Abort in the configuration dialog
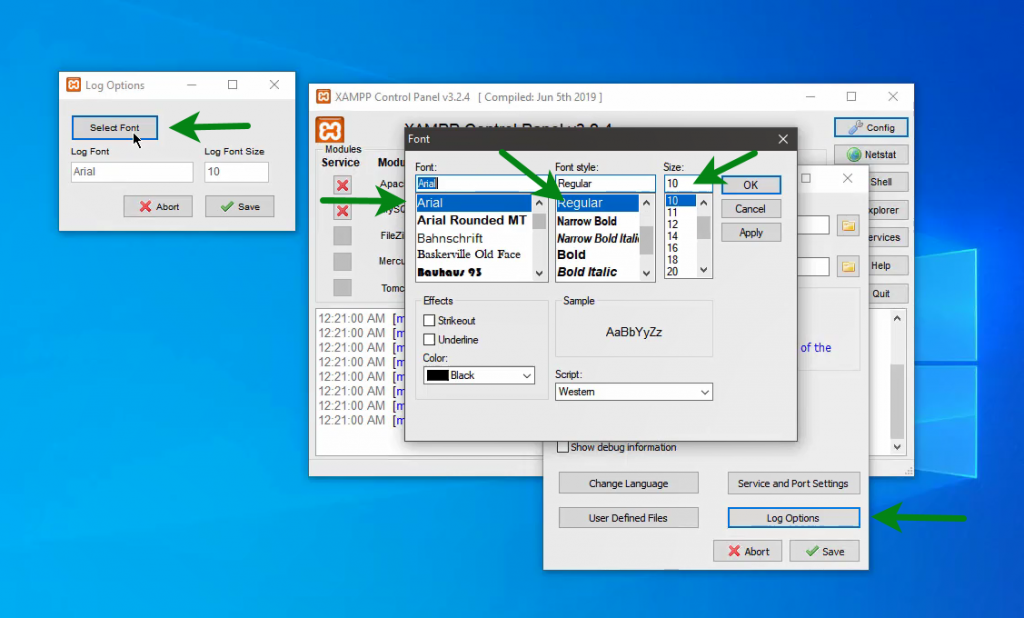 coord(748,551)
